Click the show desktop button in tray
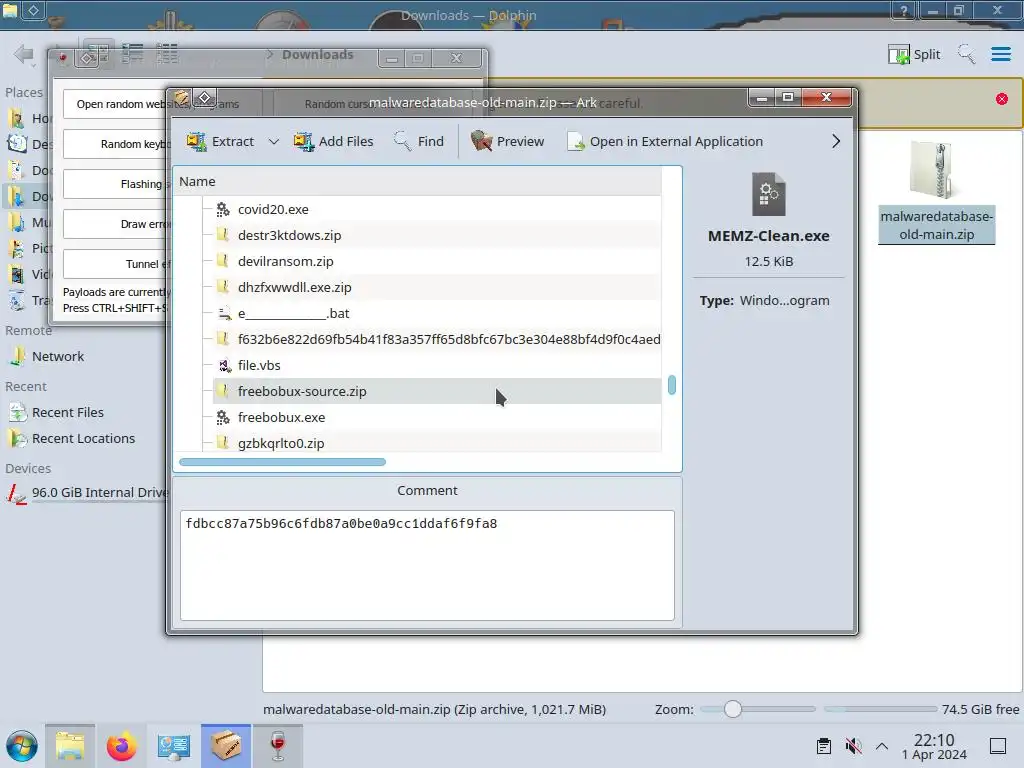The image size is (1024, 768). coord(998,746)
